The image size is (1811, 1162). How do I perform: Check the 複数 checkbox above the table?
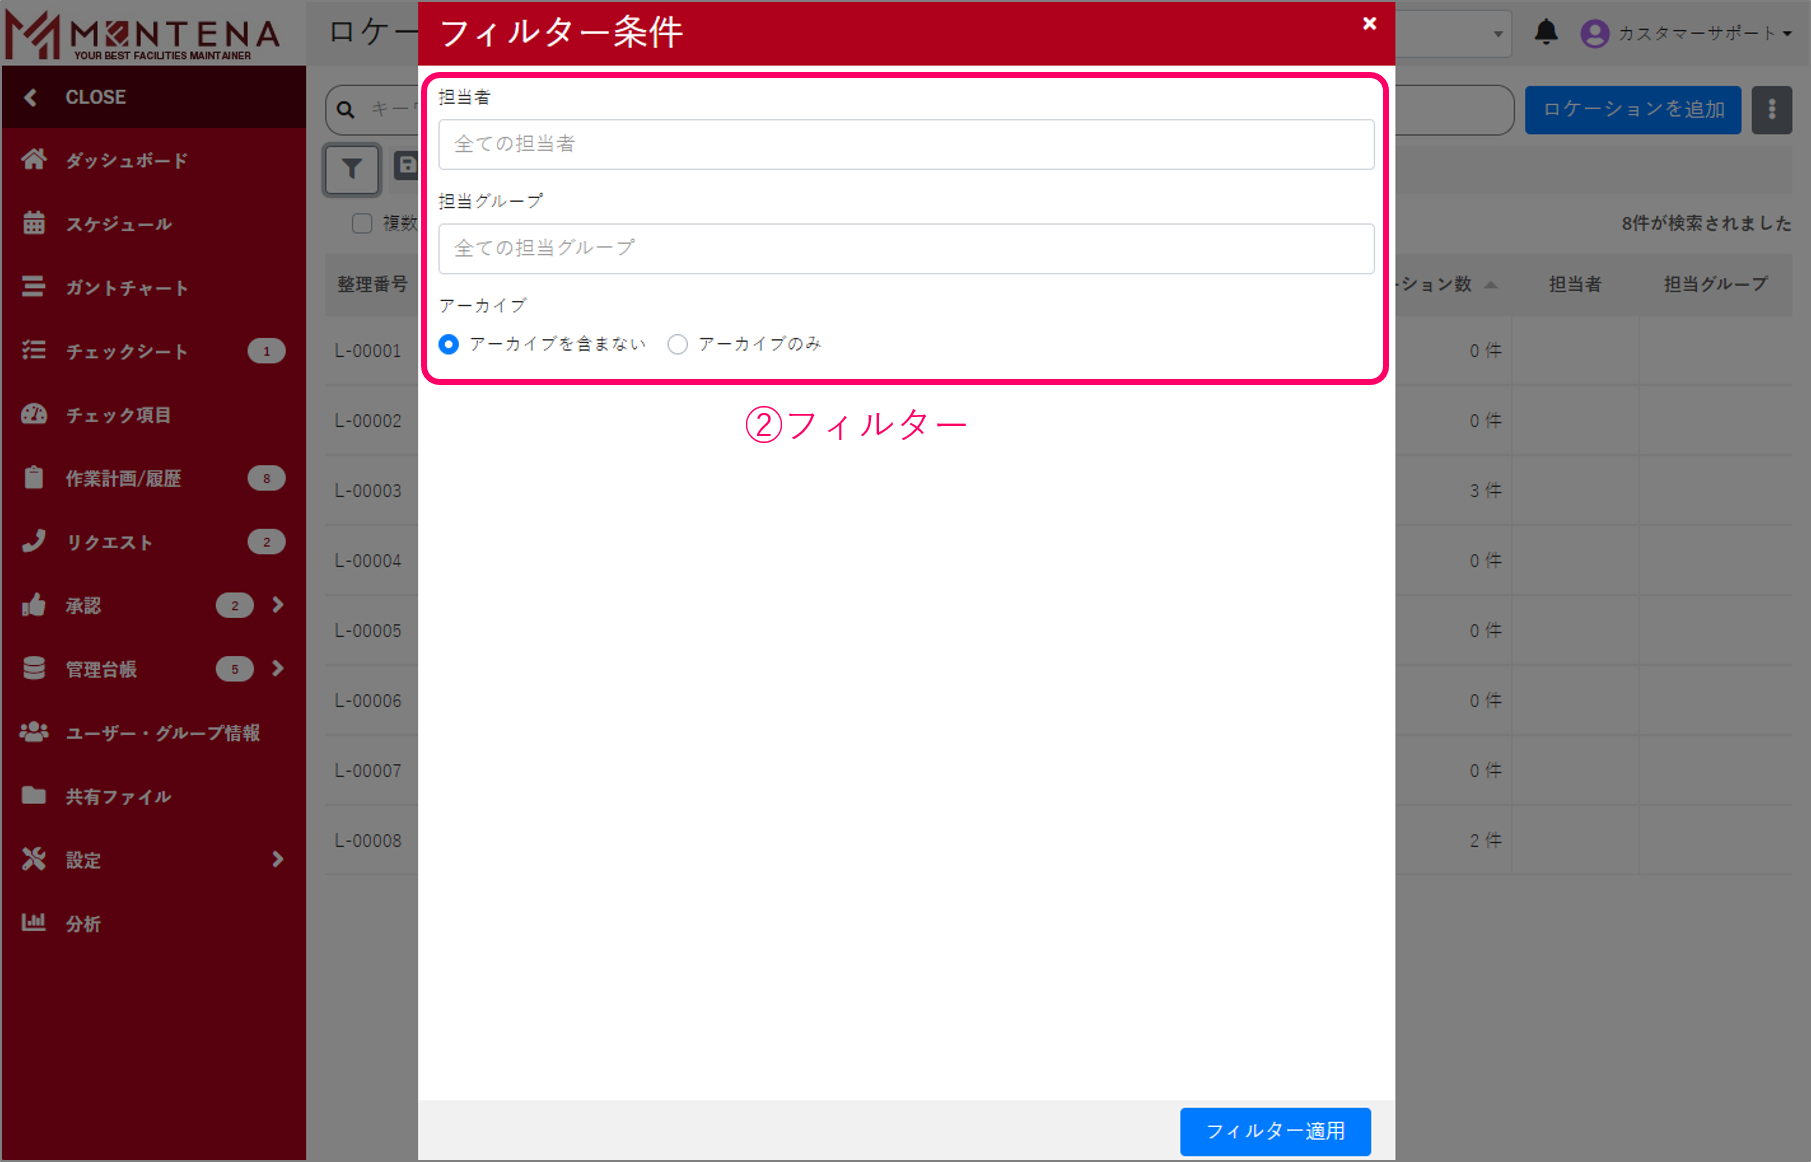[362, 223]
